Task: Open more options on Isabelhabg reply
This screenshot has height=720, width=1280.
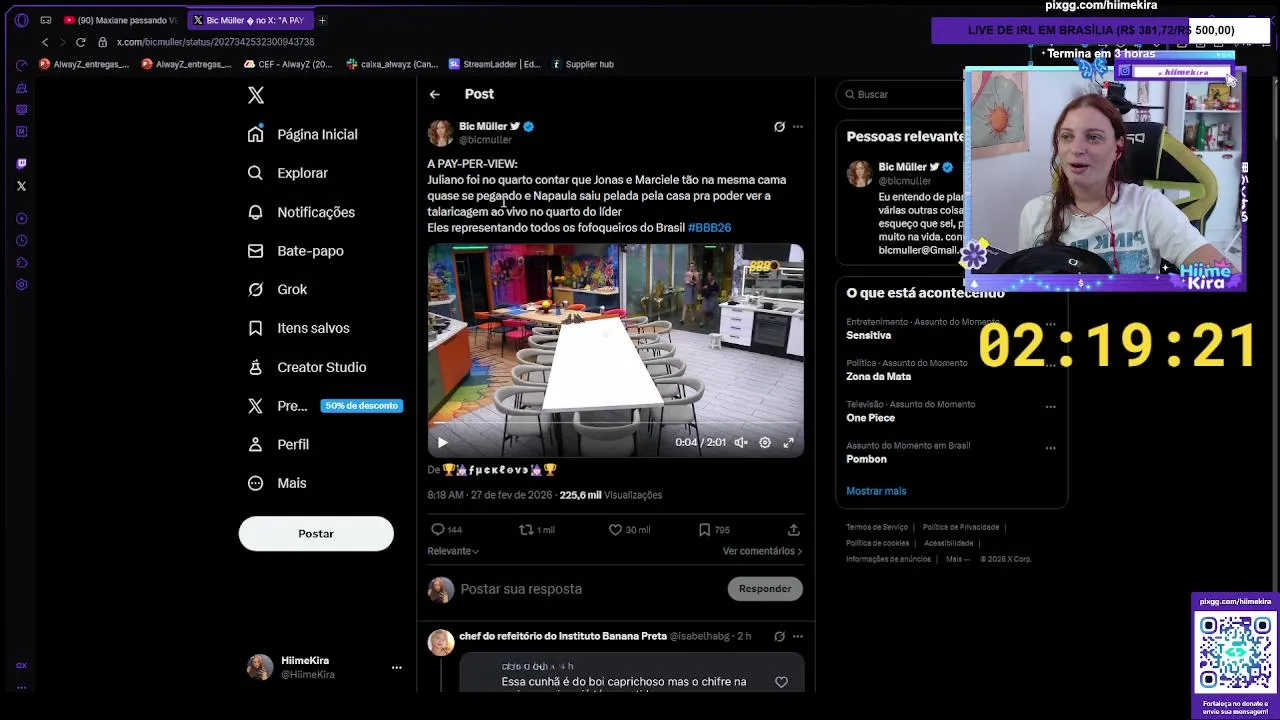Action: 797,636
